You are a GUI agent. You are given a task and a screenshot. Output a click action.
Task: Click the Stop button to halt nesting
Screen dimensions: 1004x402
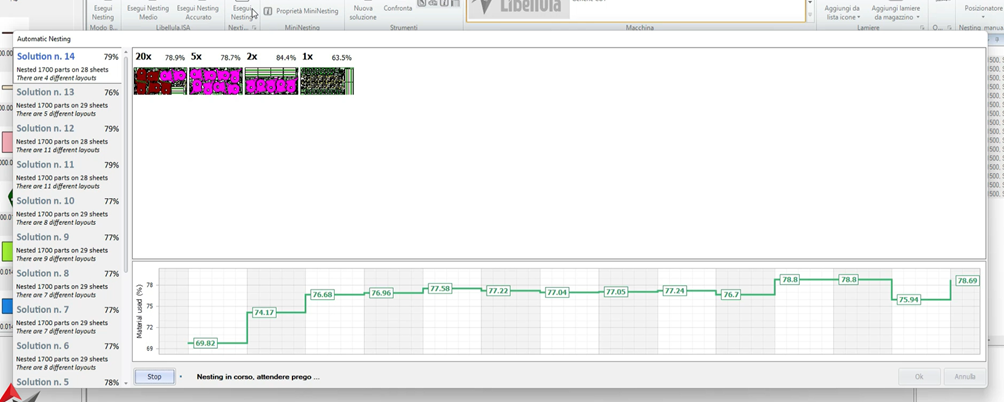tap(154, 377)
